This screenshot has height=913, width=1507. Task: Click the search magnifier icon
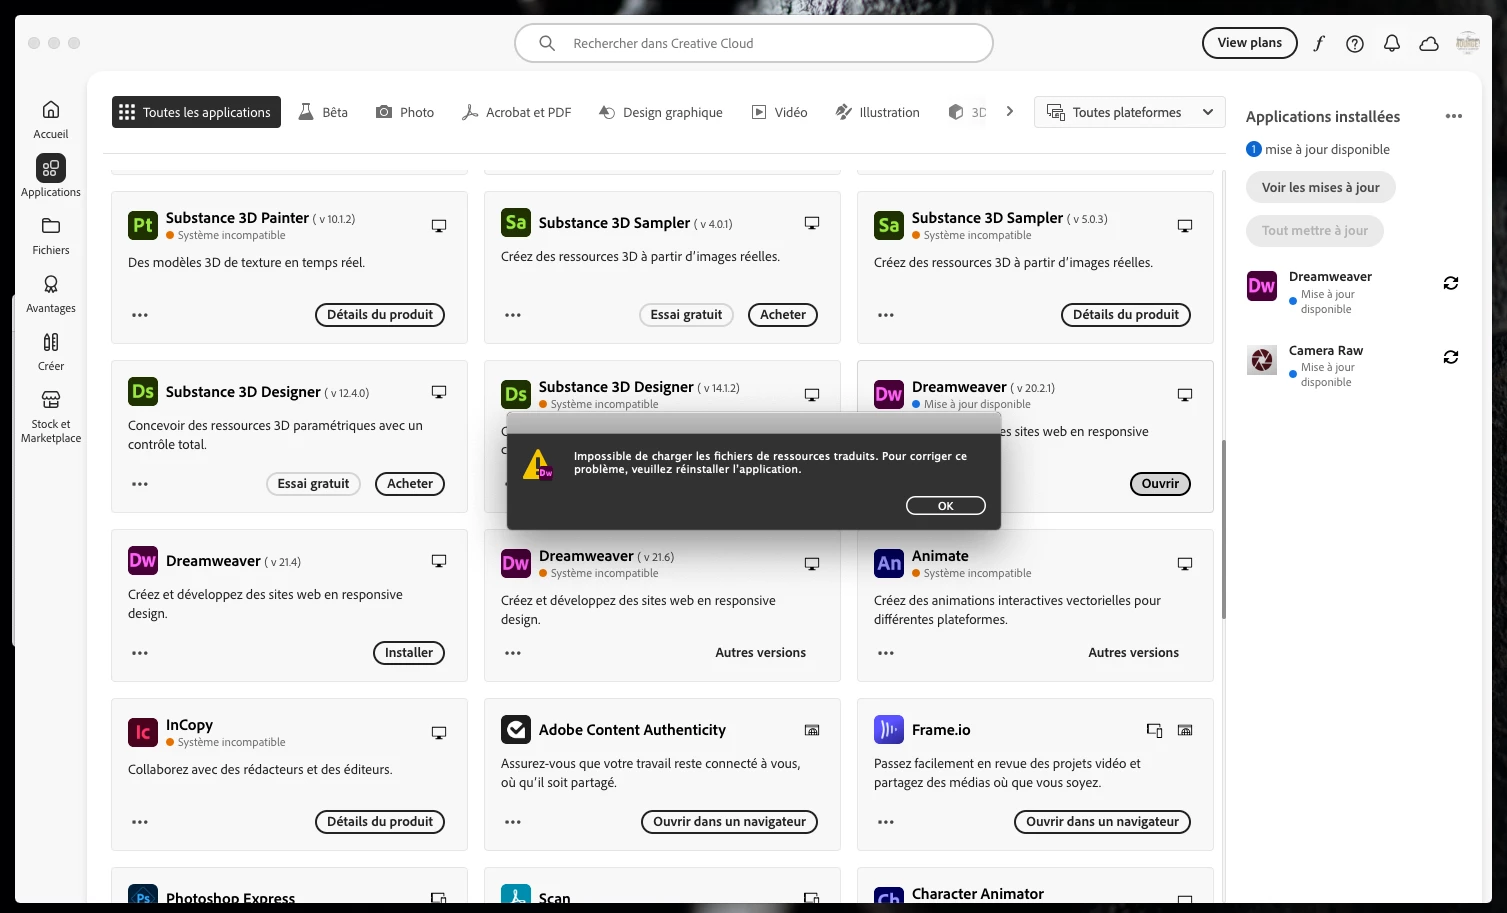tap(547, 43)
